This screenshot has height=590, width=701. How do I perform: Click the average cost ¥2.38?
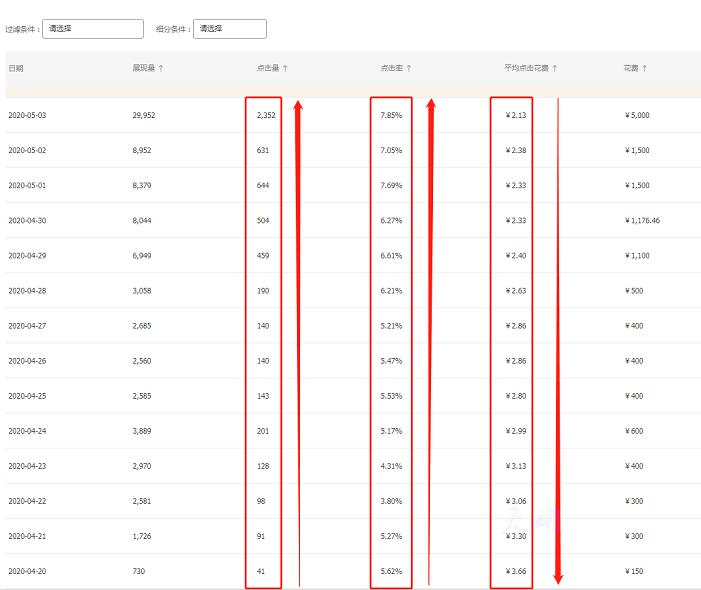[516, 150]
